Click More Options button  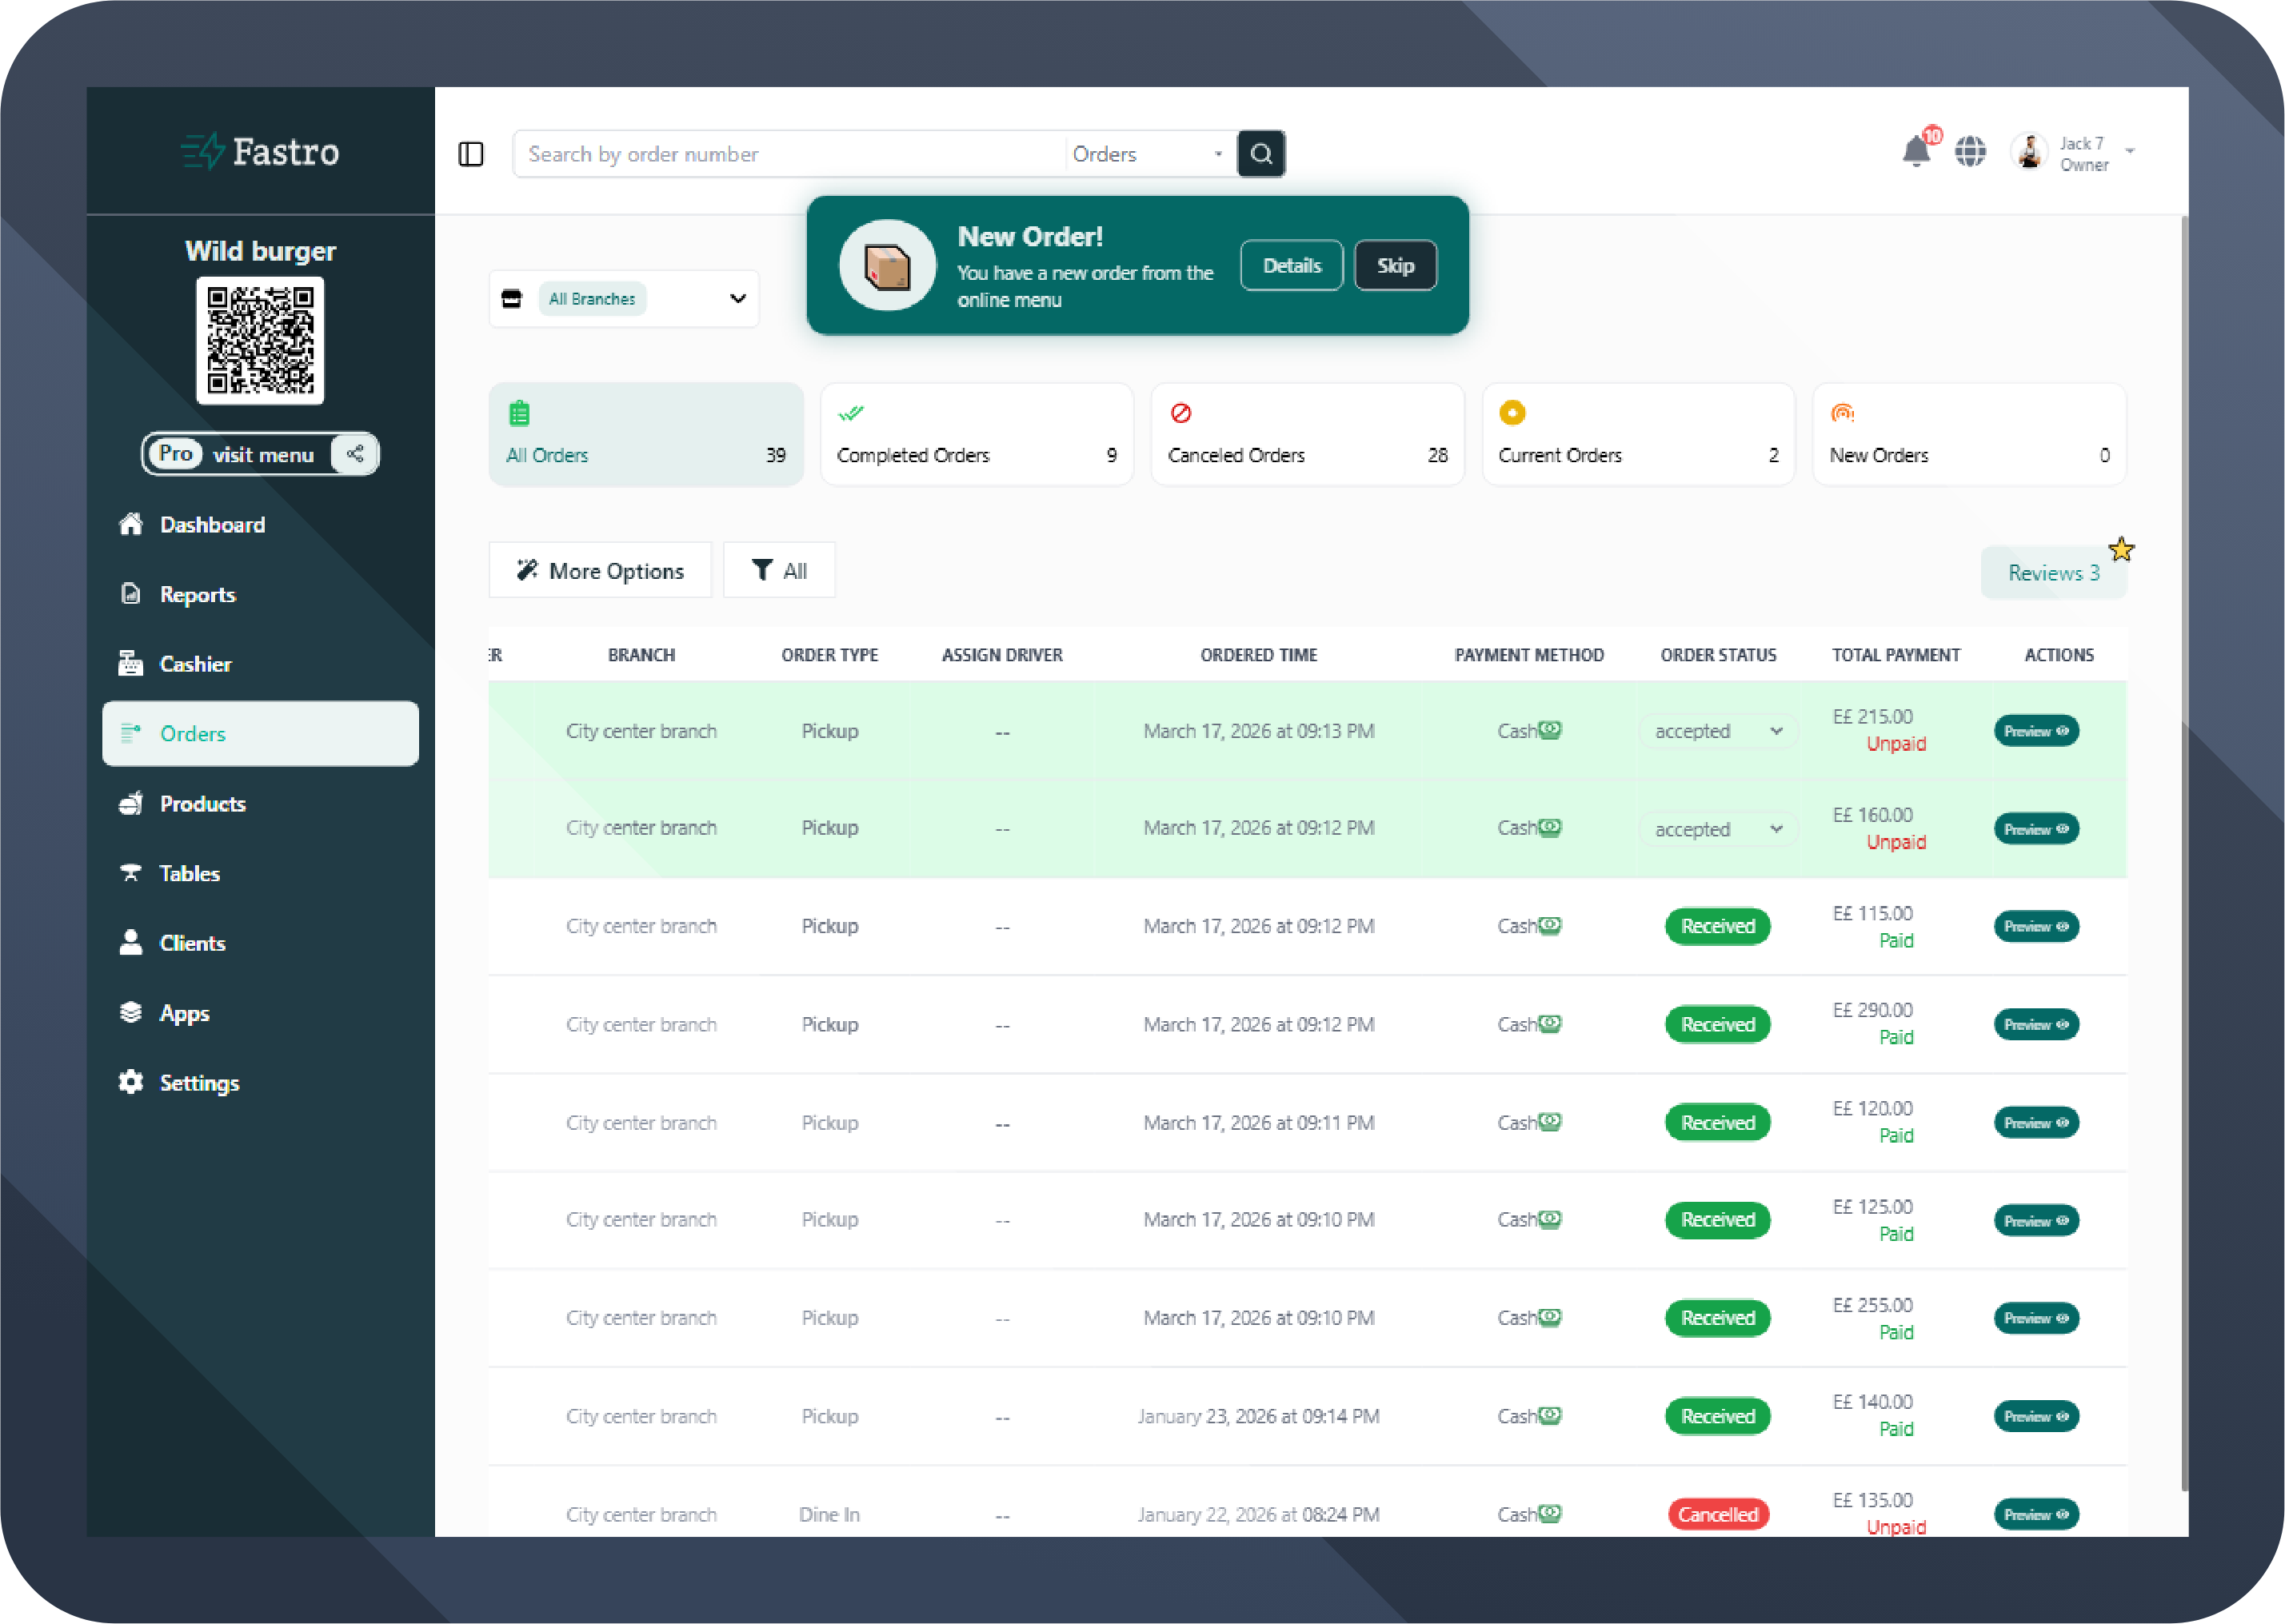pos(600,570)
